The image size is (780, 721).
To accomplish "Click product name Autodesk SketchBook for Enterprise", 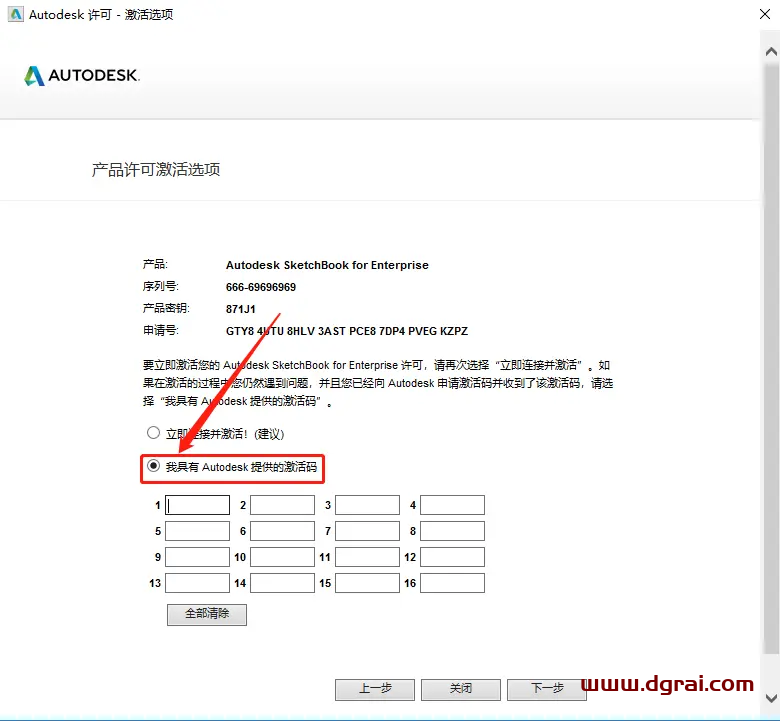I will click(327, 265).
